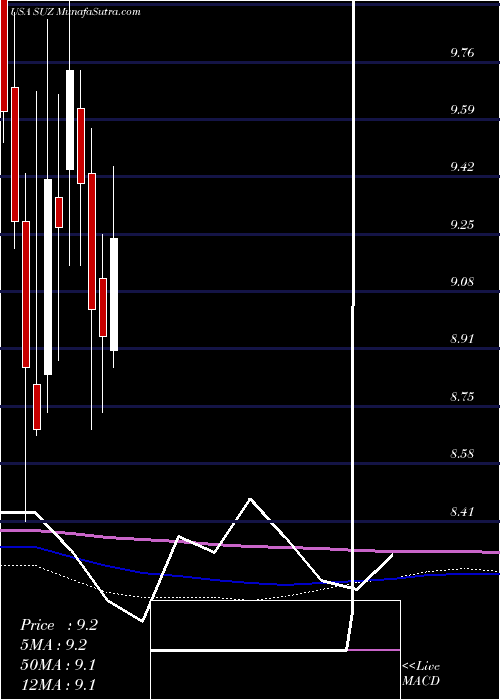Click the 5MA : 9.2 readout
Viewport: 500px width, 700px height.
pyautogui.click(x=54, y=645)
